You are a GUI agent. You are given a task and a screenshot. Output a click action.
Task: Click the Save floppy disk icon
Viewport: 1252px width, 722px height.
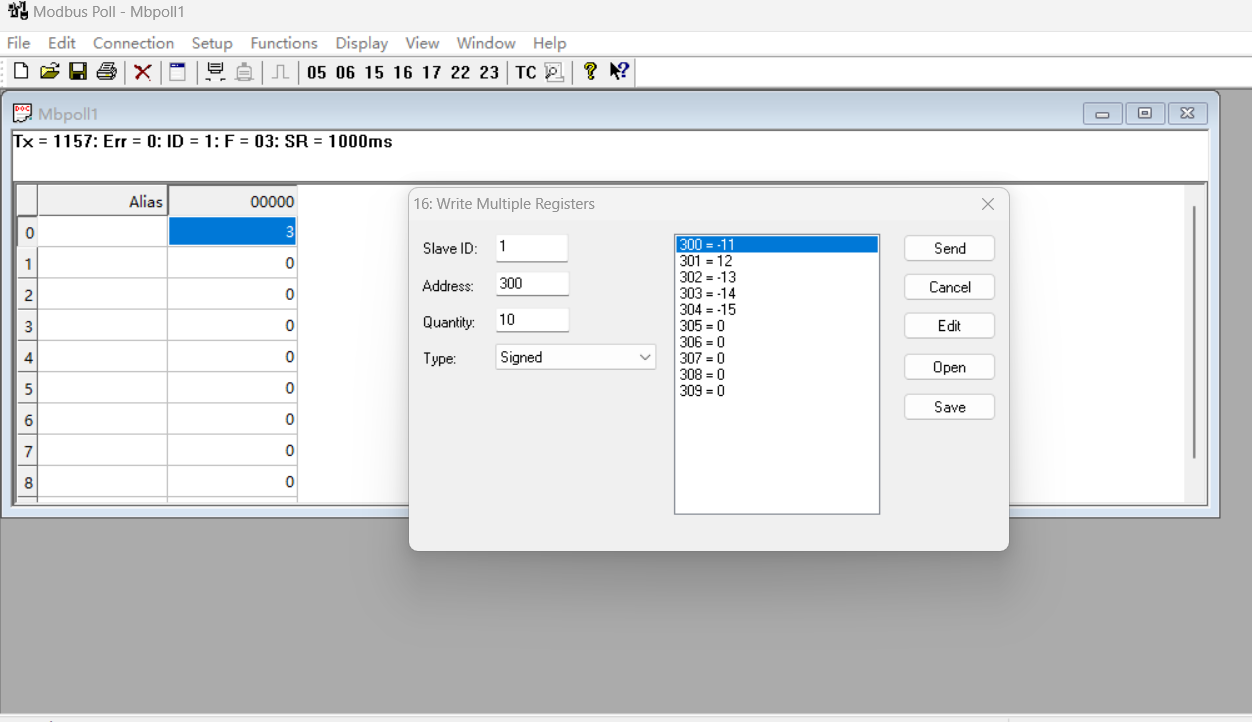tap(77, 72)
